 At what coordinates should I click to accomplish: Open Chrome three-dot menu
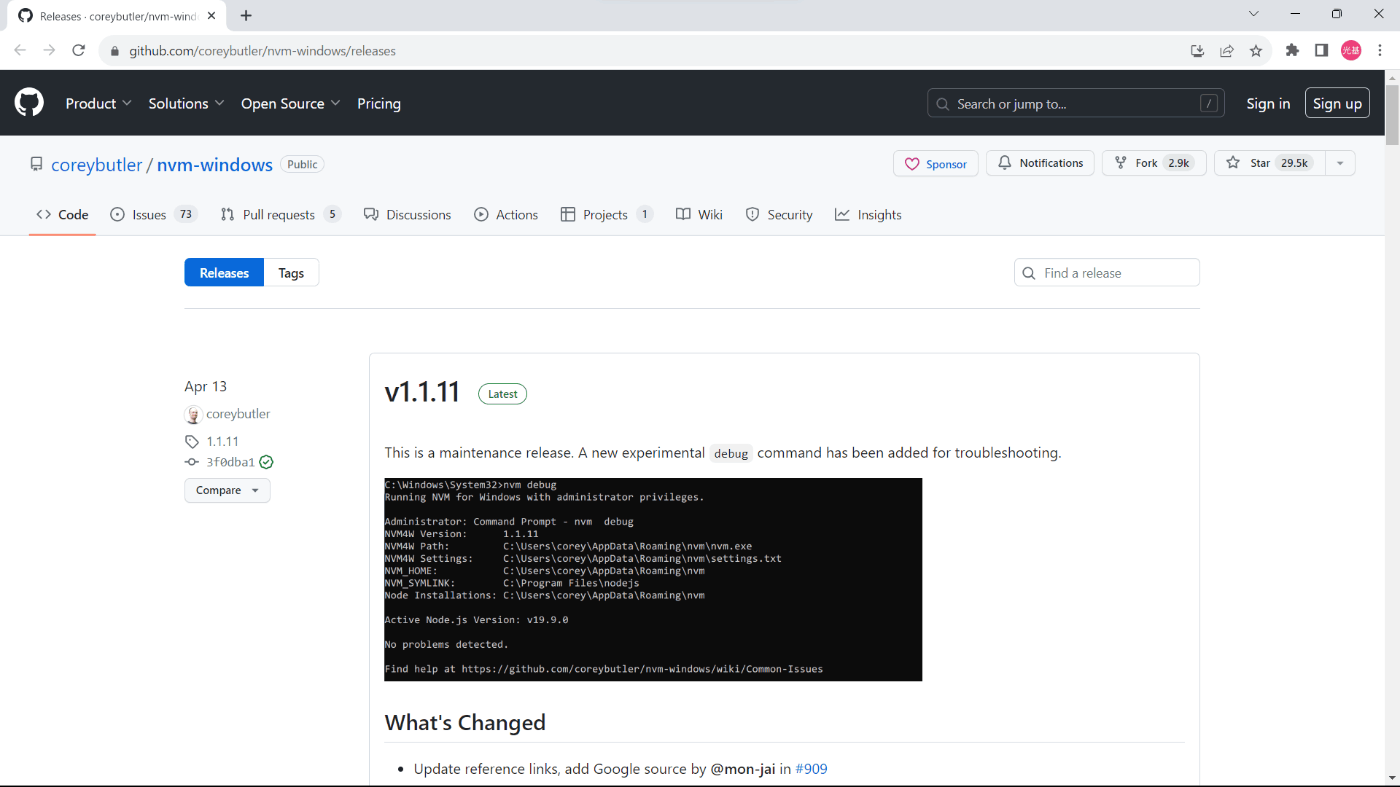[x=1380, y=51]
